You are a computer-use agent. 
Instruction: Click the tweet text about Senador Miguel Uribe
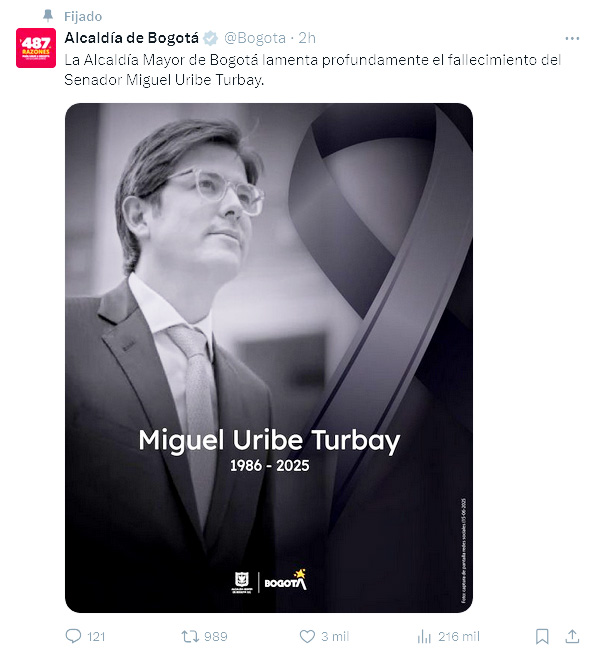[x=313, y=70]
